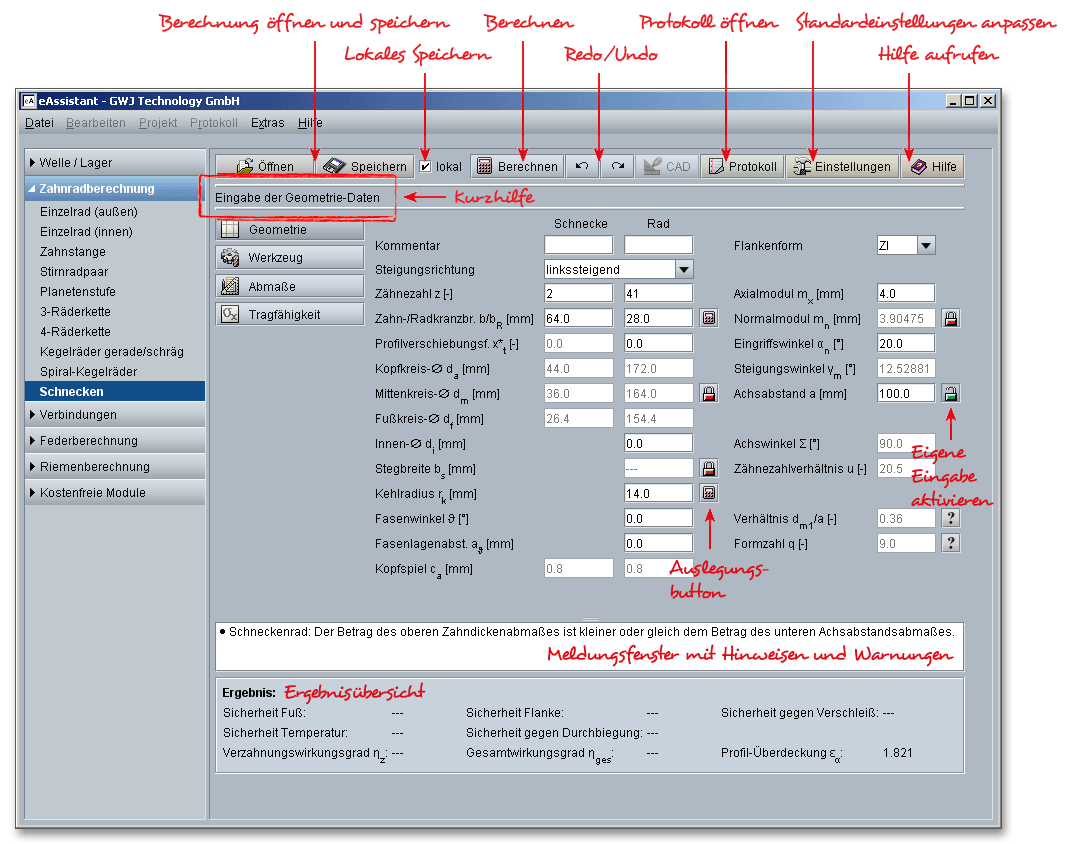Click question mark beside Verhältnis dm1/a
This screenshot has width=1065, height=844.
coord(951,518)
